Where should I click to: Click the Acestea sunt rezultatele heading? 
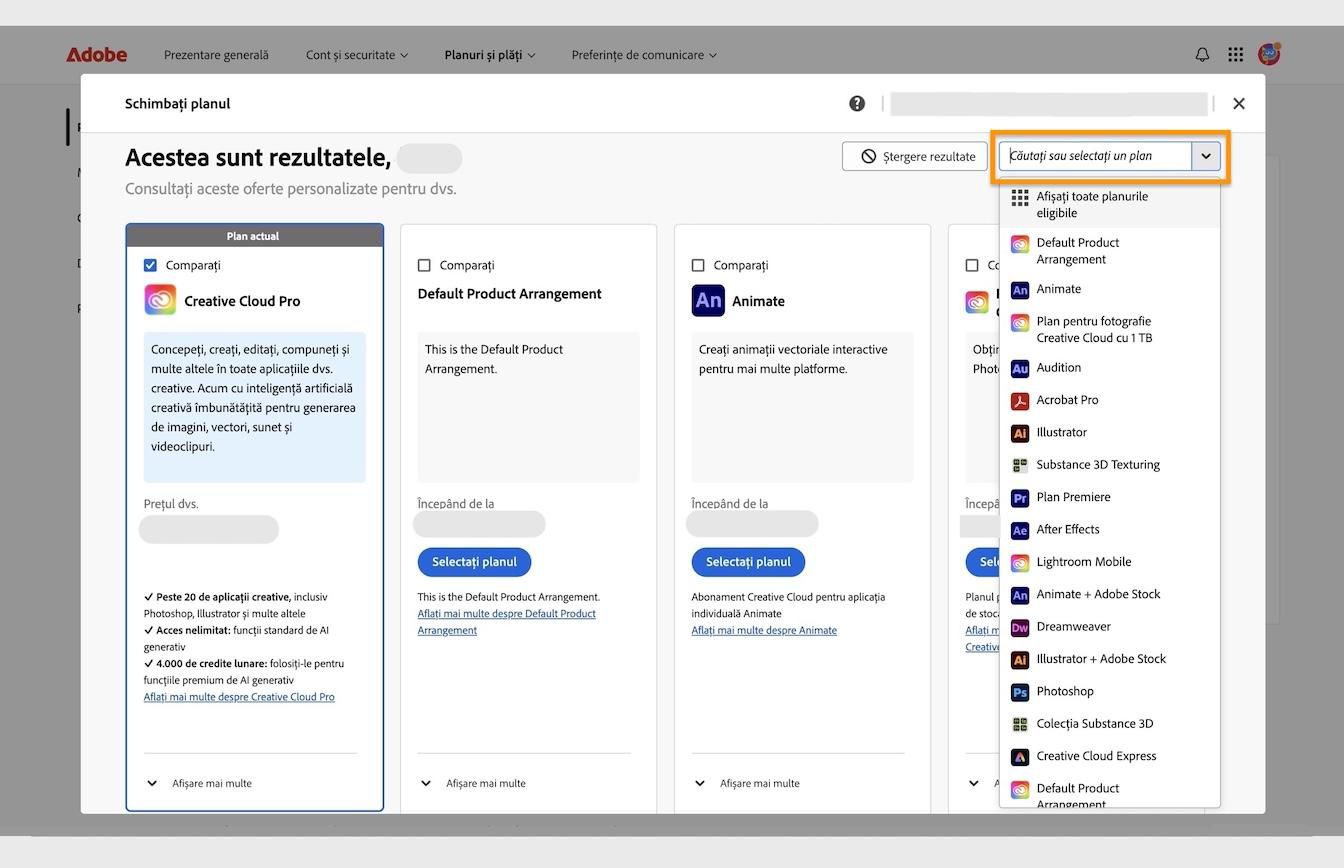(258, 157)
